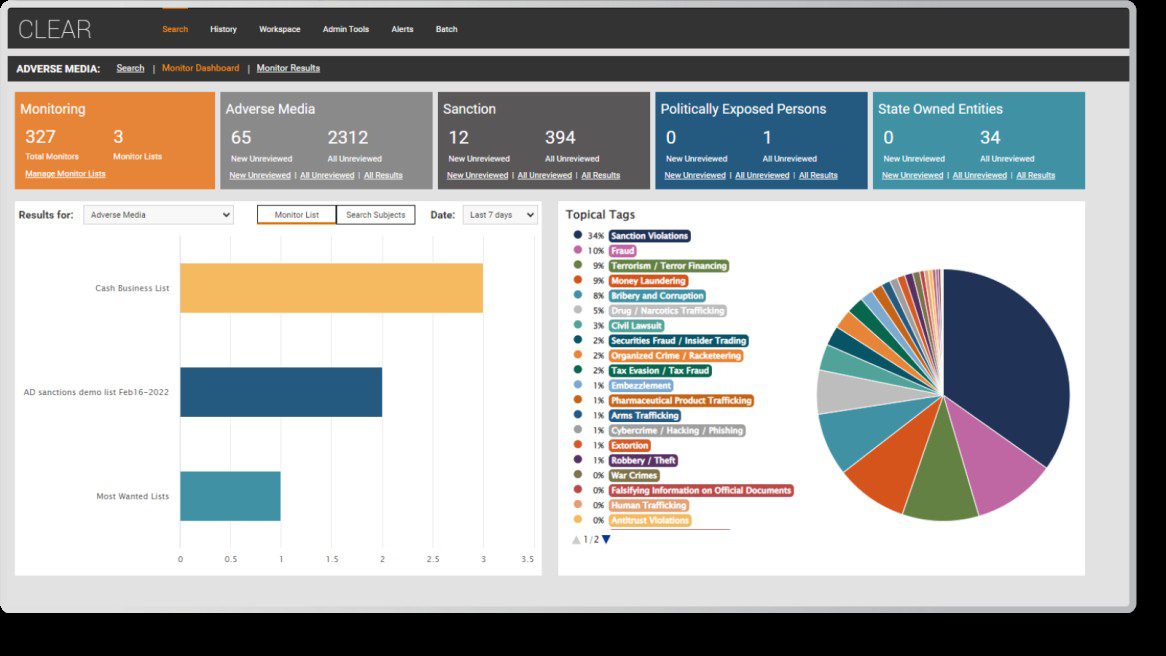
Task: Open the Date range dropdown
Action: (x=499, y=215)
